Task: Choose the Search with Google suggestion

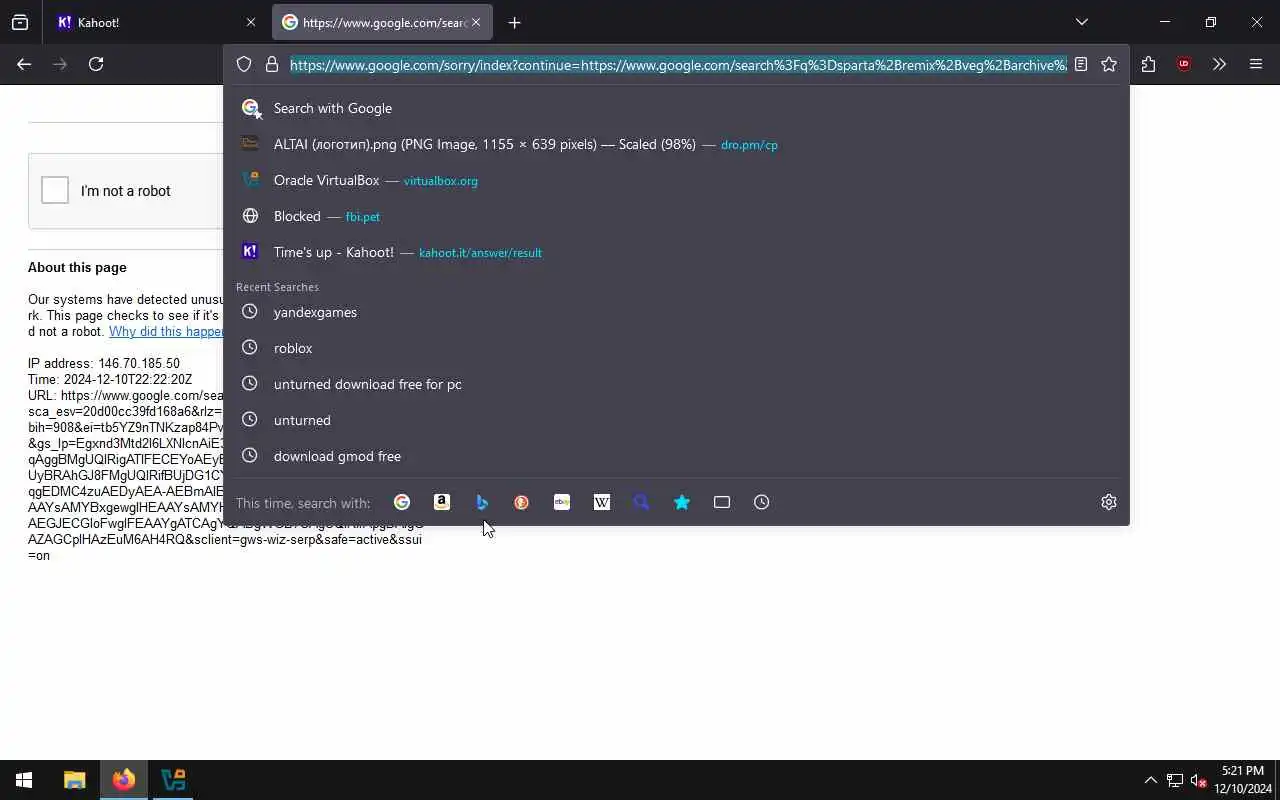Action: tap(676, 108)
